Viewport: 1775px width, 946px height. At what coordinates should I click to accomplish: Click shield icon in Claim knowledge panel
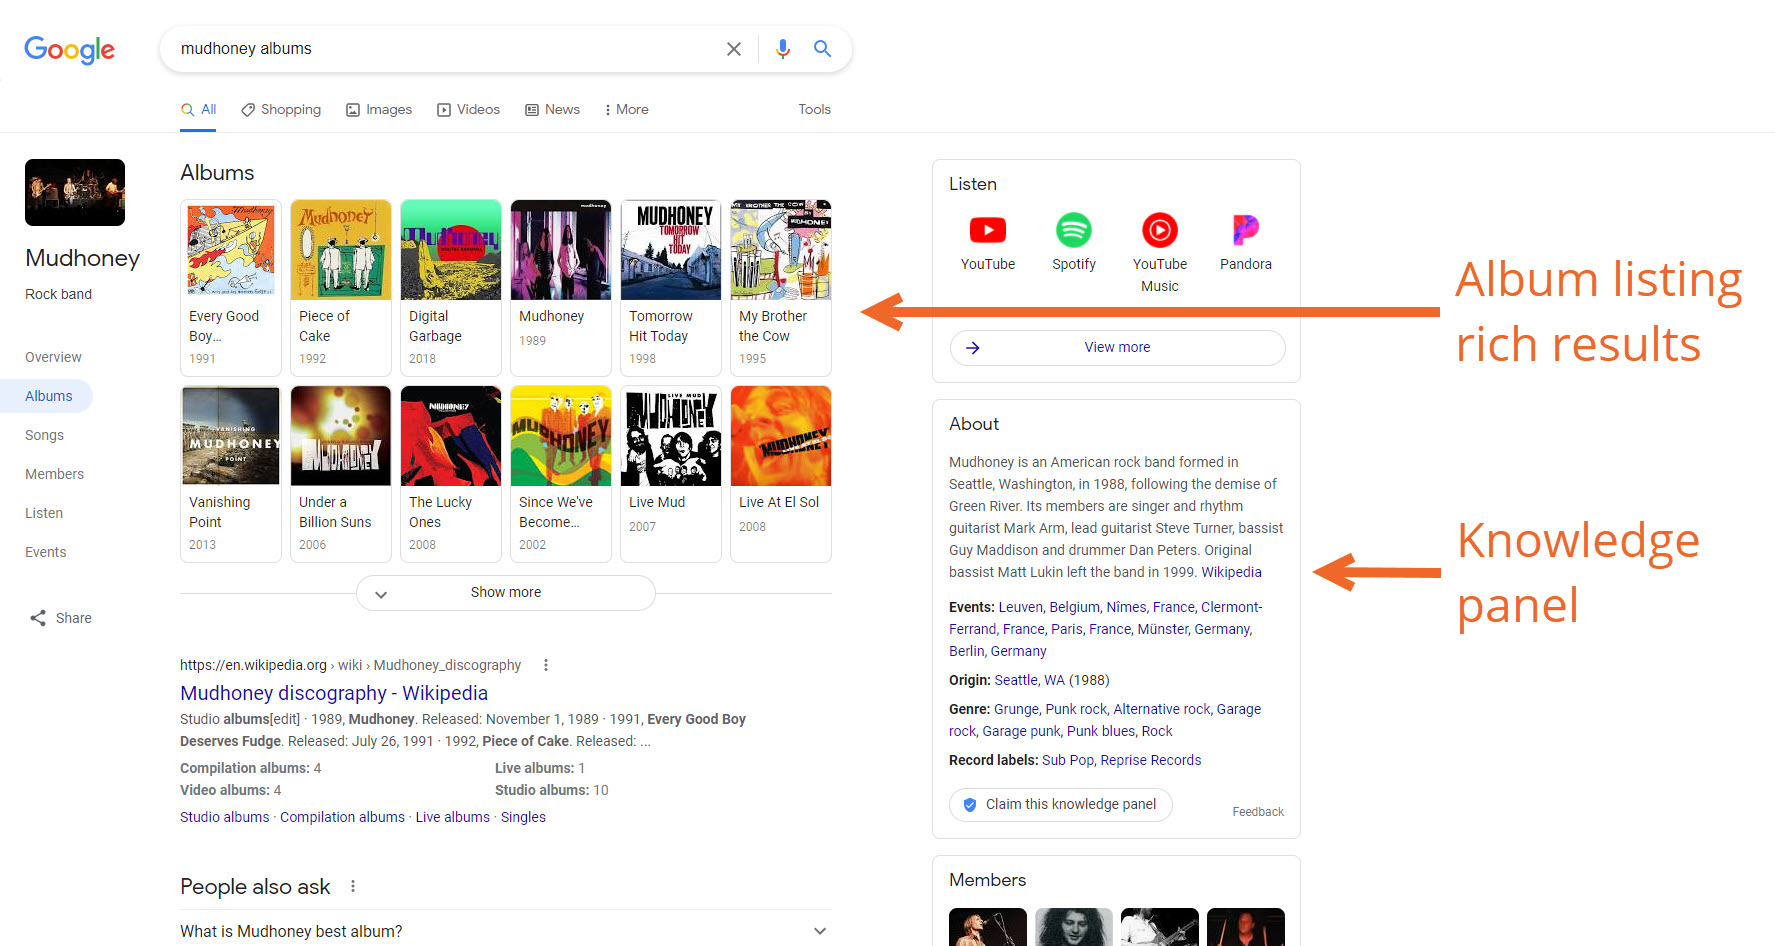point(969,805)
